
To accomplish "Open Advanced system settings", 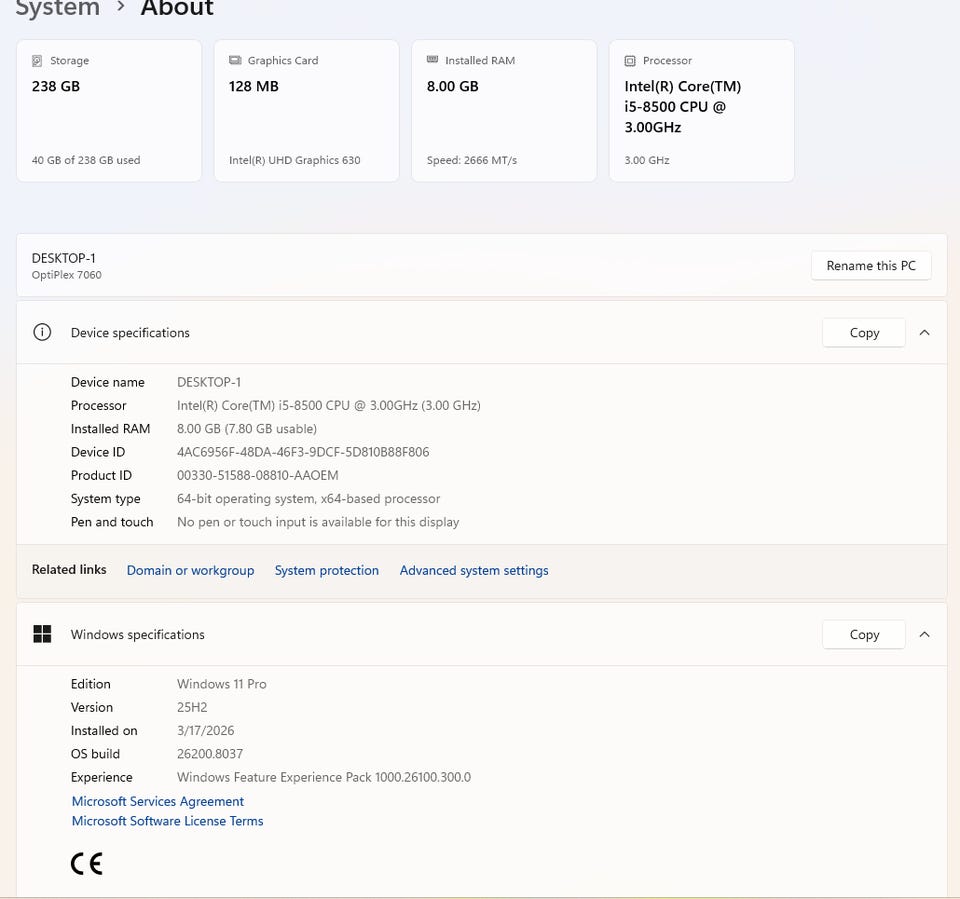I will [474, 570].
